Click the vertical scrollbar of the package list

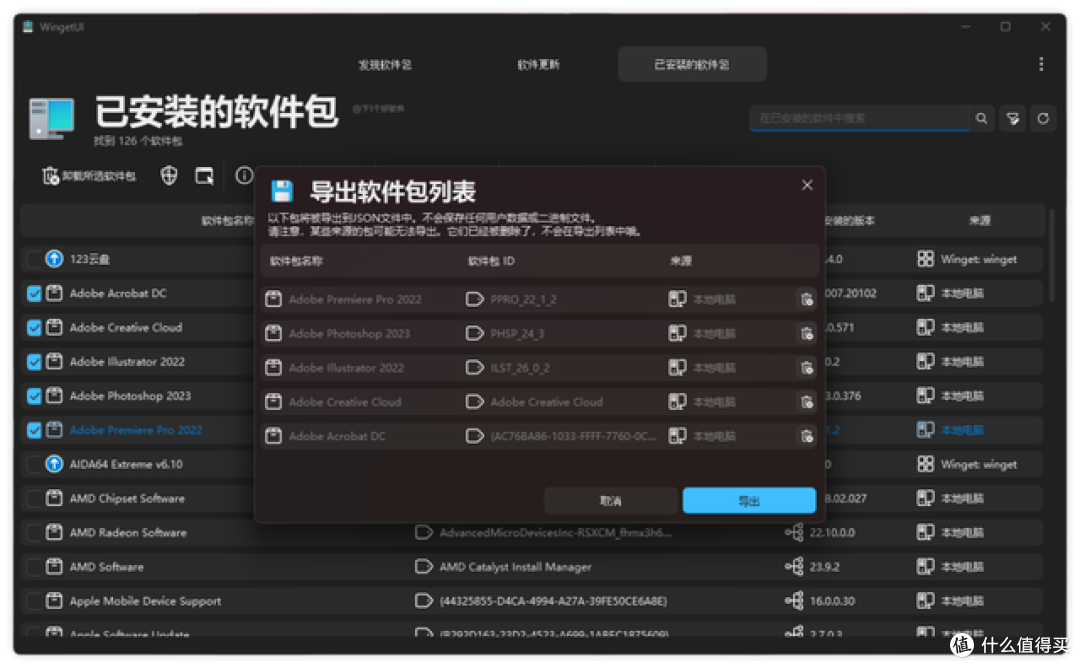1051,255
